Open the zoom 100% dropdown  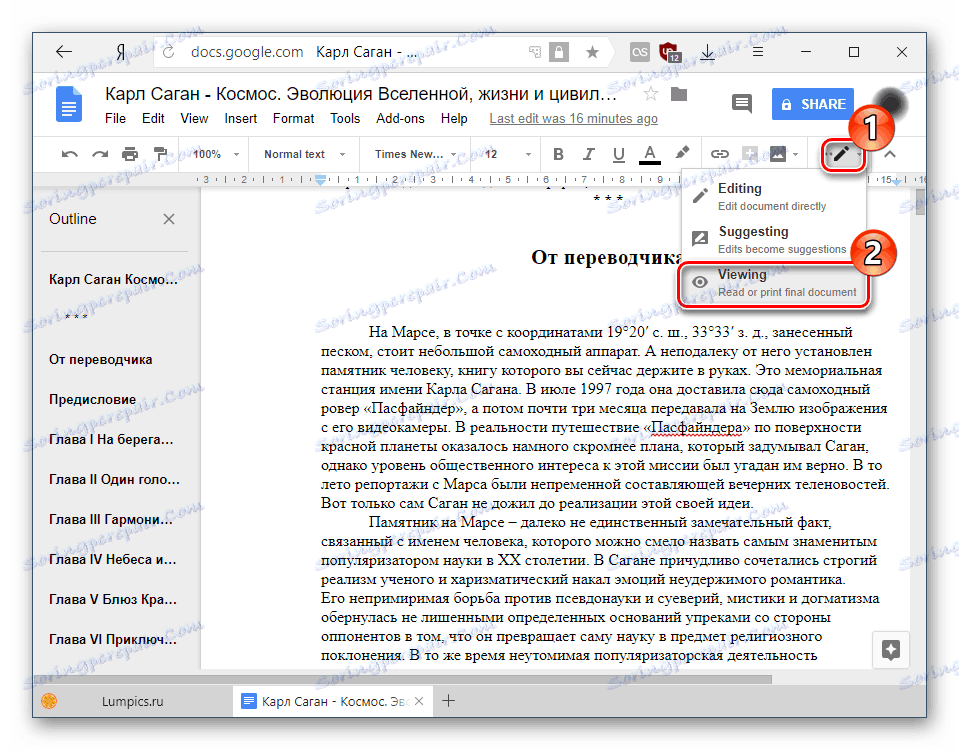coord(216,154)
